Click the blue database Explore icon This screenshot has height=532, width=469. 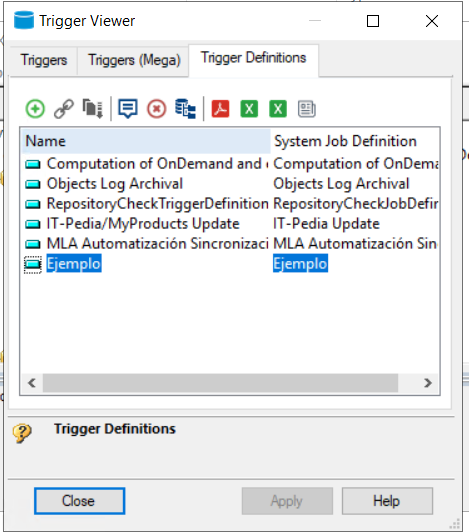185,109
